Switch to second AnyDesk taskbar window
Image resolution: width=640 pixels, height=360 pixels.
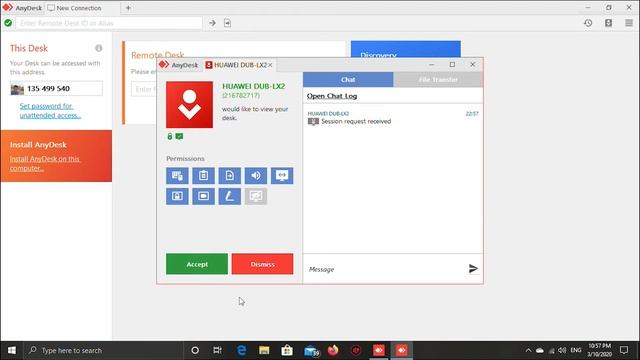[x=402, y=350]
